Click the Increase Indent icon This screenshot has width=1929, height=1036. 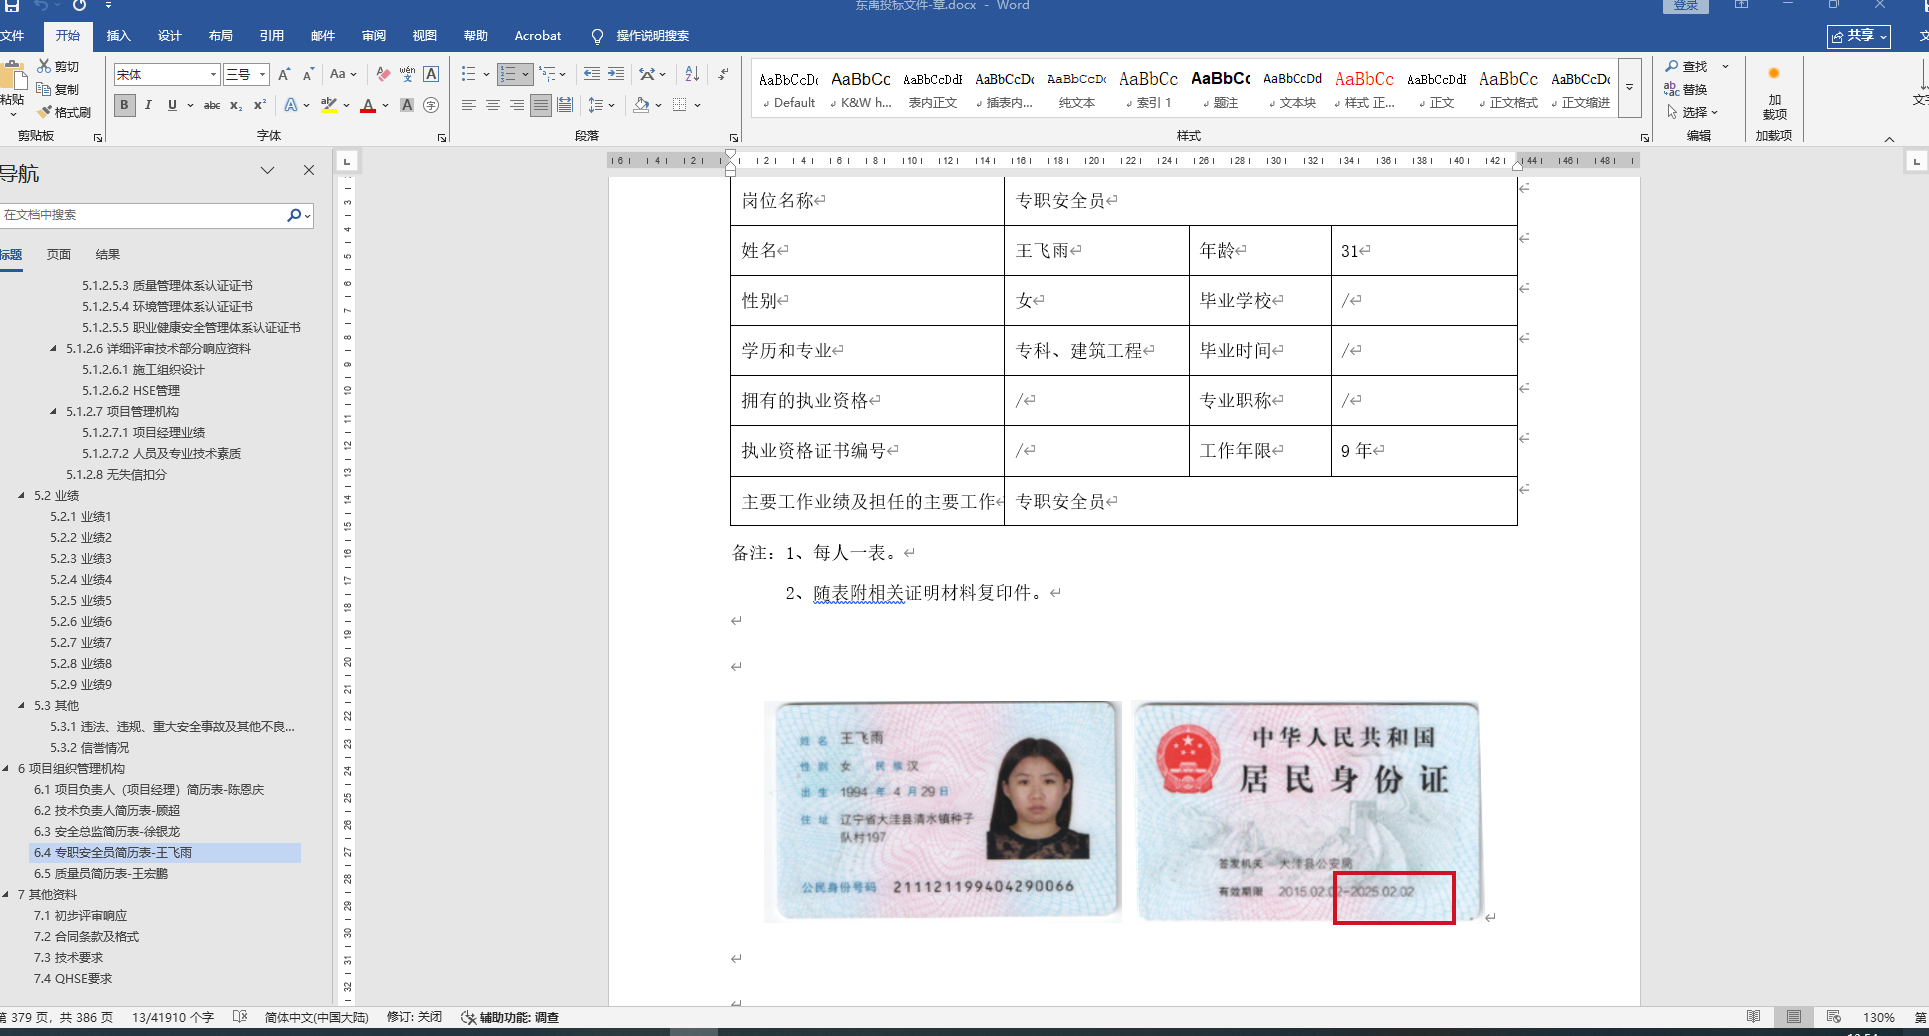pos(616,74)
